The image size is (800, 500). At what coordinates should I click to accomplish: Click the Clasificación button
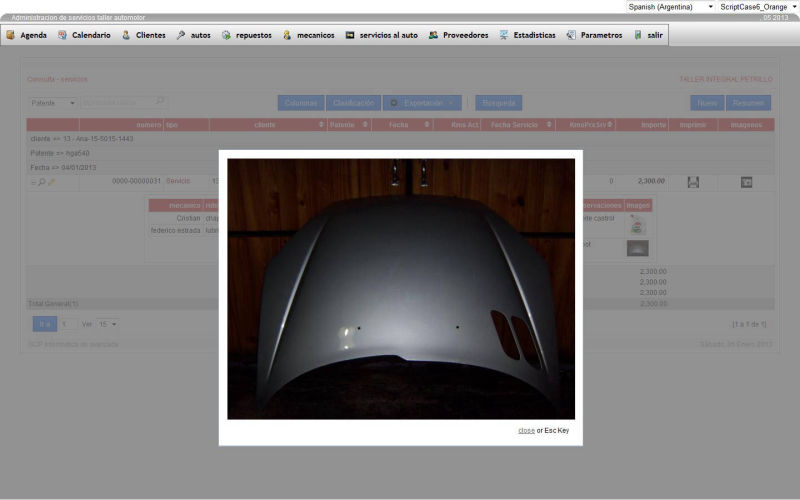pos(353,103)
